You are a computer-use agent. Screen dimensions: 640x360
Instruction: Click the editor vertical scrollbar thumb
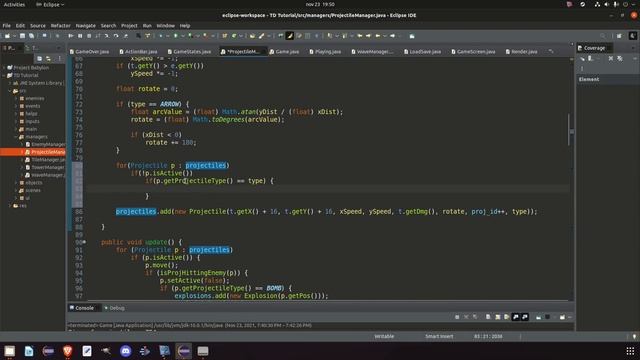click(x=569, y=129)
